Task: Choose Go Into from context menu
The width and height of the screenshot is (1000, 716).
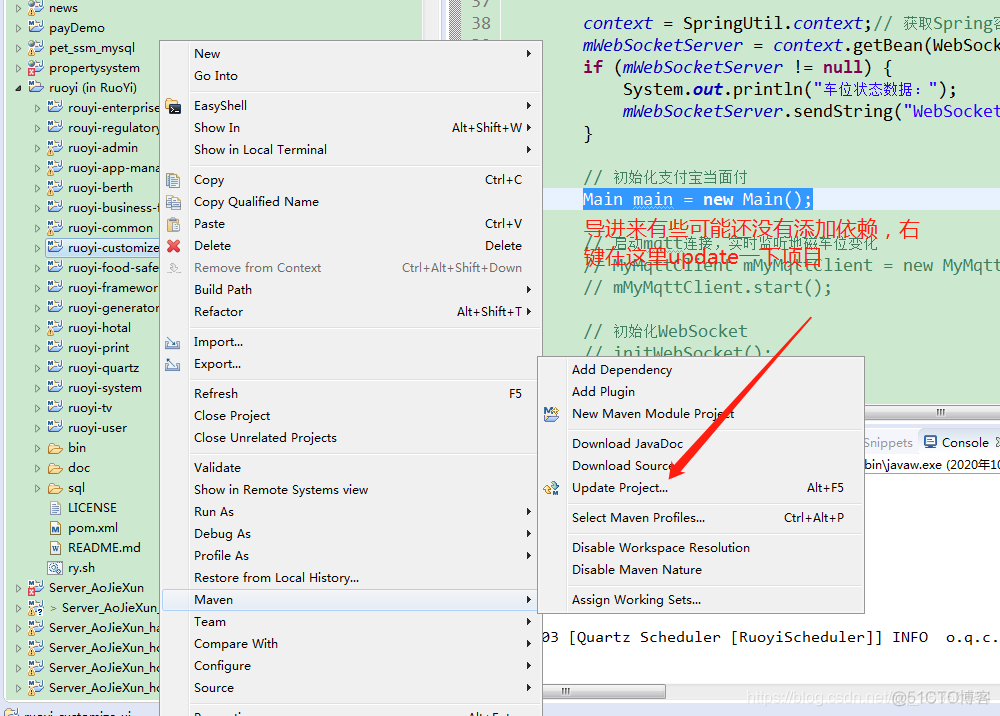Action: 351,76
